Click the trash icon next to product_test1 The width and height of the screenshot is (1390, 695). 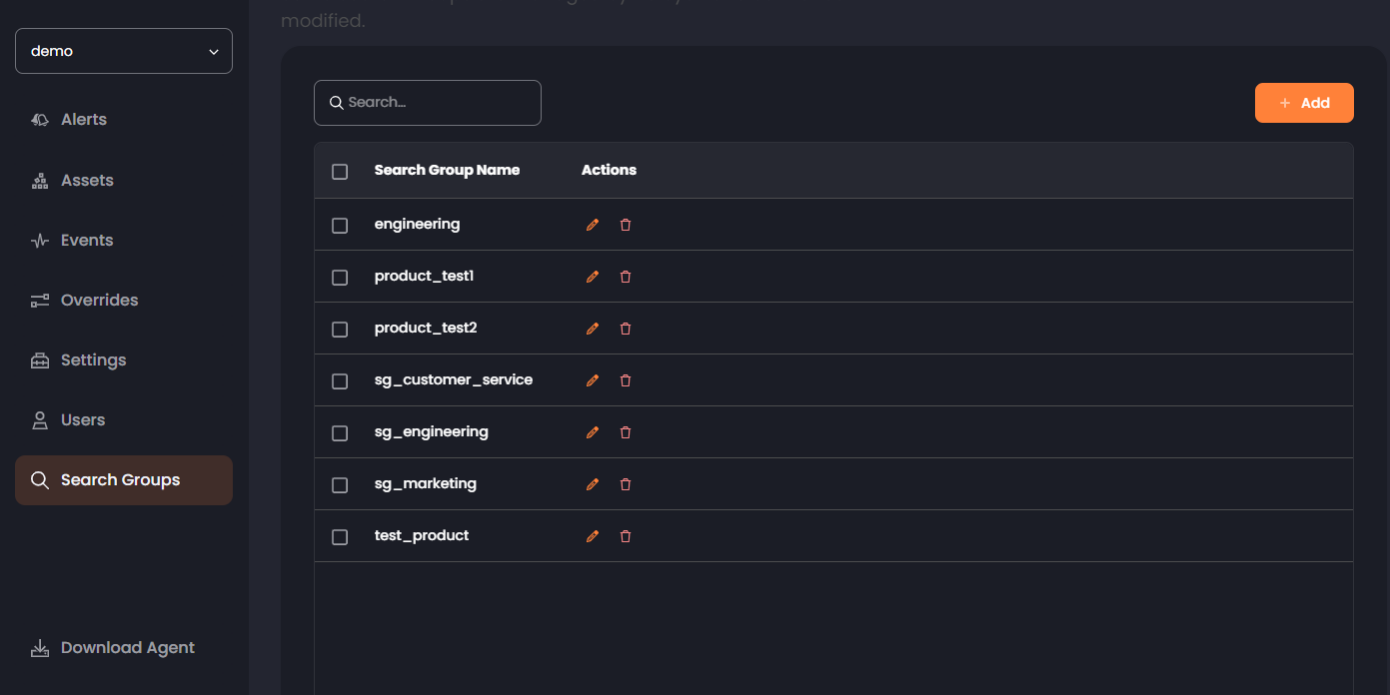[625, 276]
